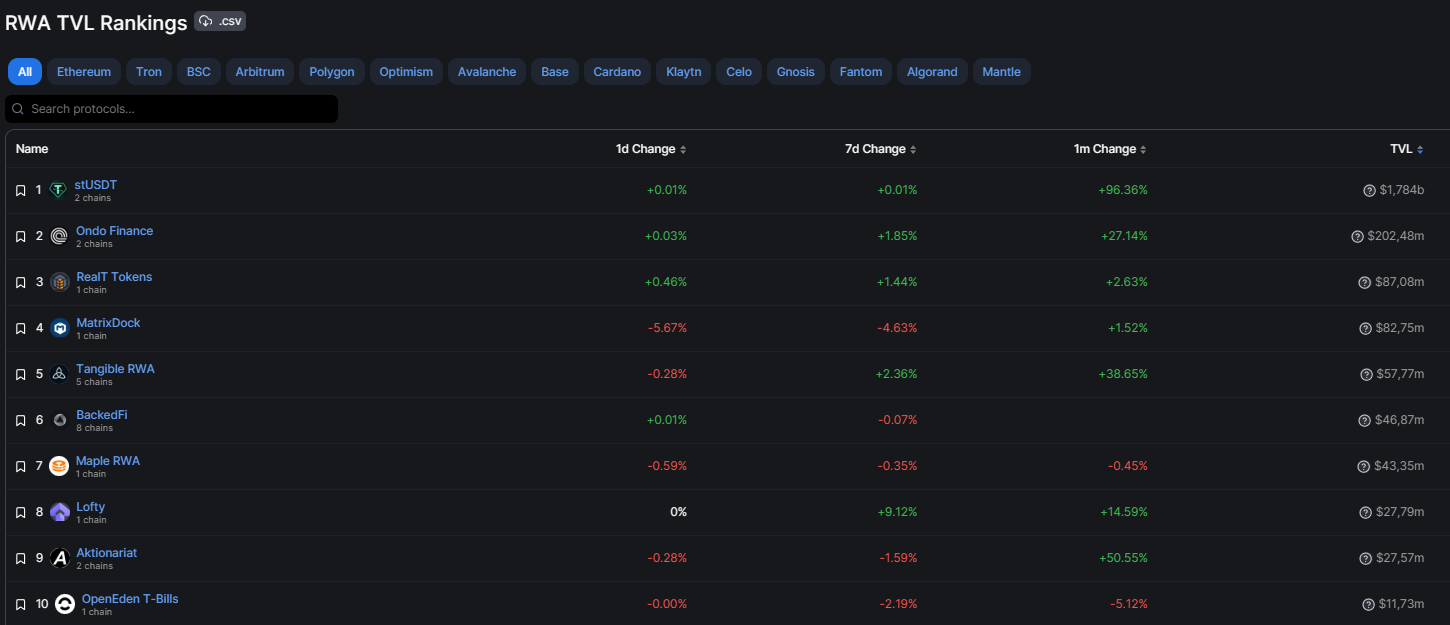Filter by the Tron chain
Image resolution: width=1450 pixels, height=625 pixels.
tap(149, 72)
